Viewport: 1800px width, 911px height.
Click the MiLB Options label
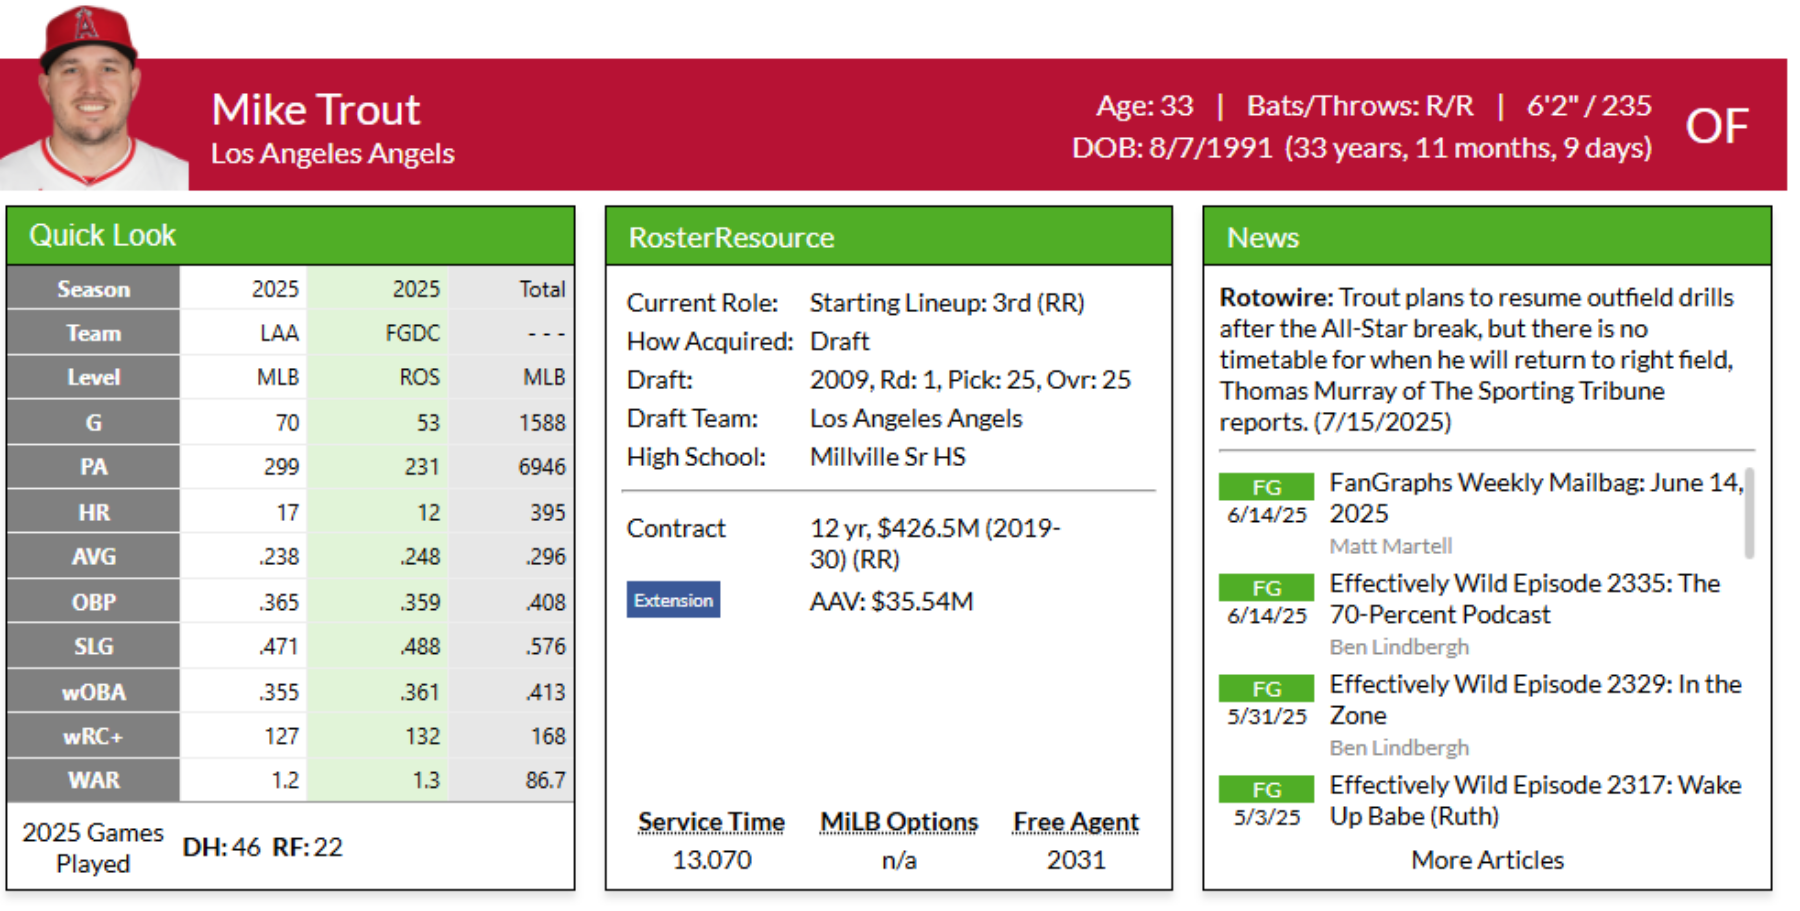899,822
